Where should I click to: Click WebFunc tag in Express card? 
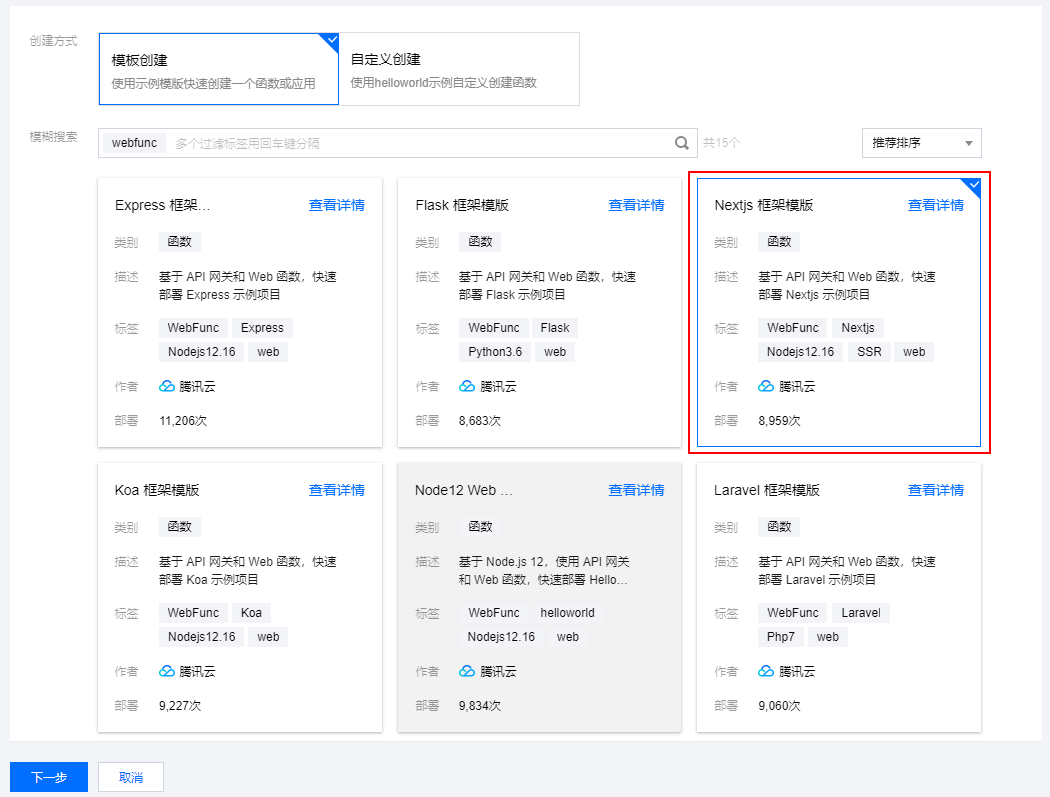(x=194, y=328)
